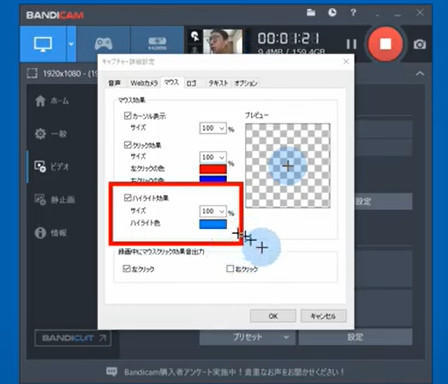Pick the dark blue right-click color swatch
Viewport: 448px width, 384px height.
[x=213, y=179]
